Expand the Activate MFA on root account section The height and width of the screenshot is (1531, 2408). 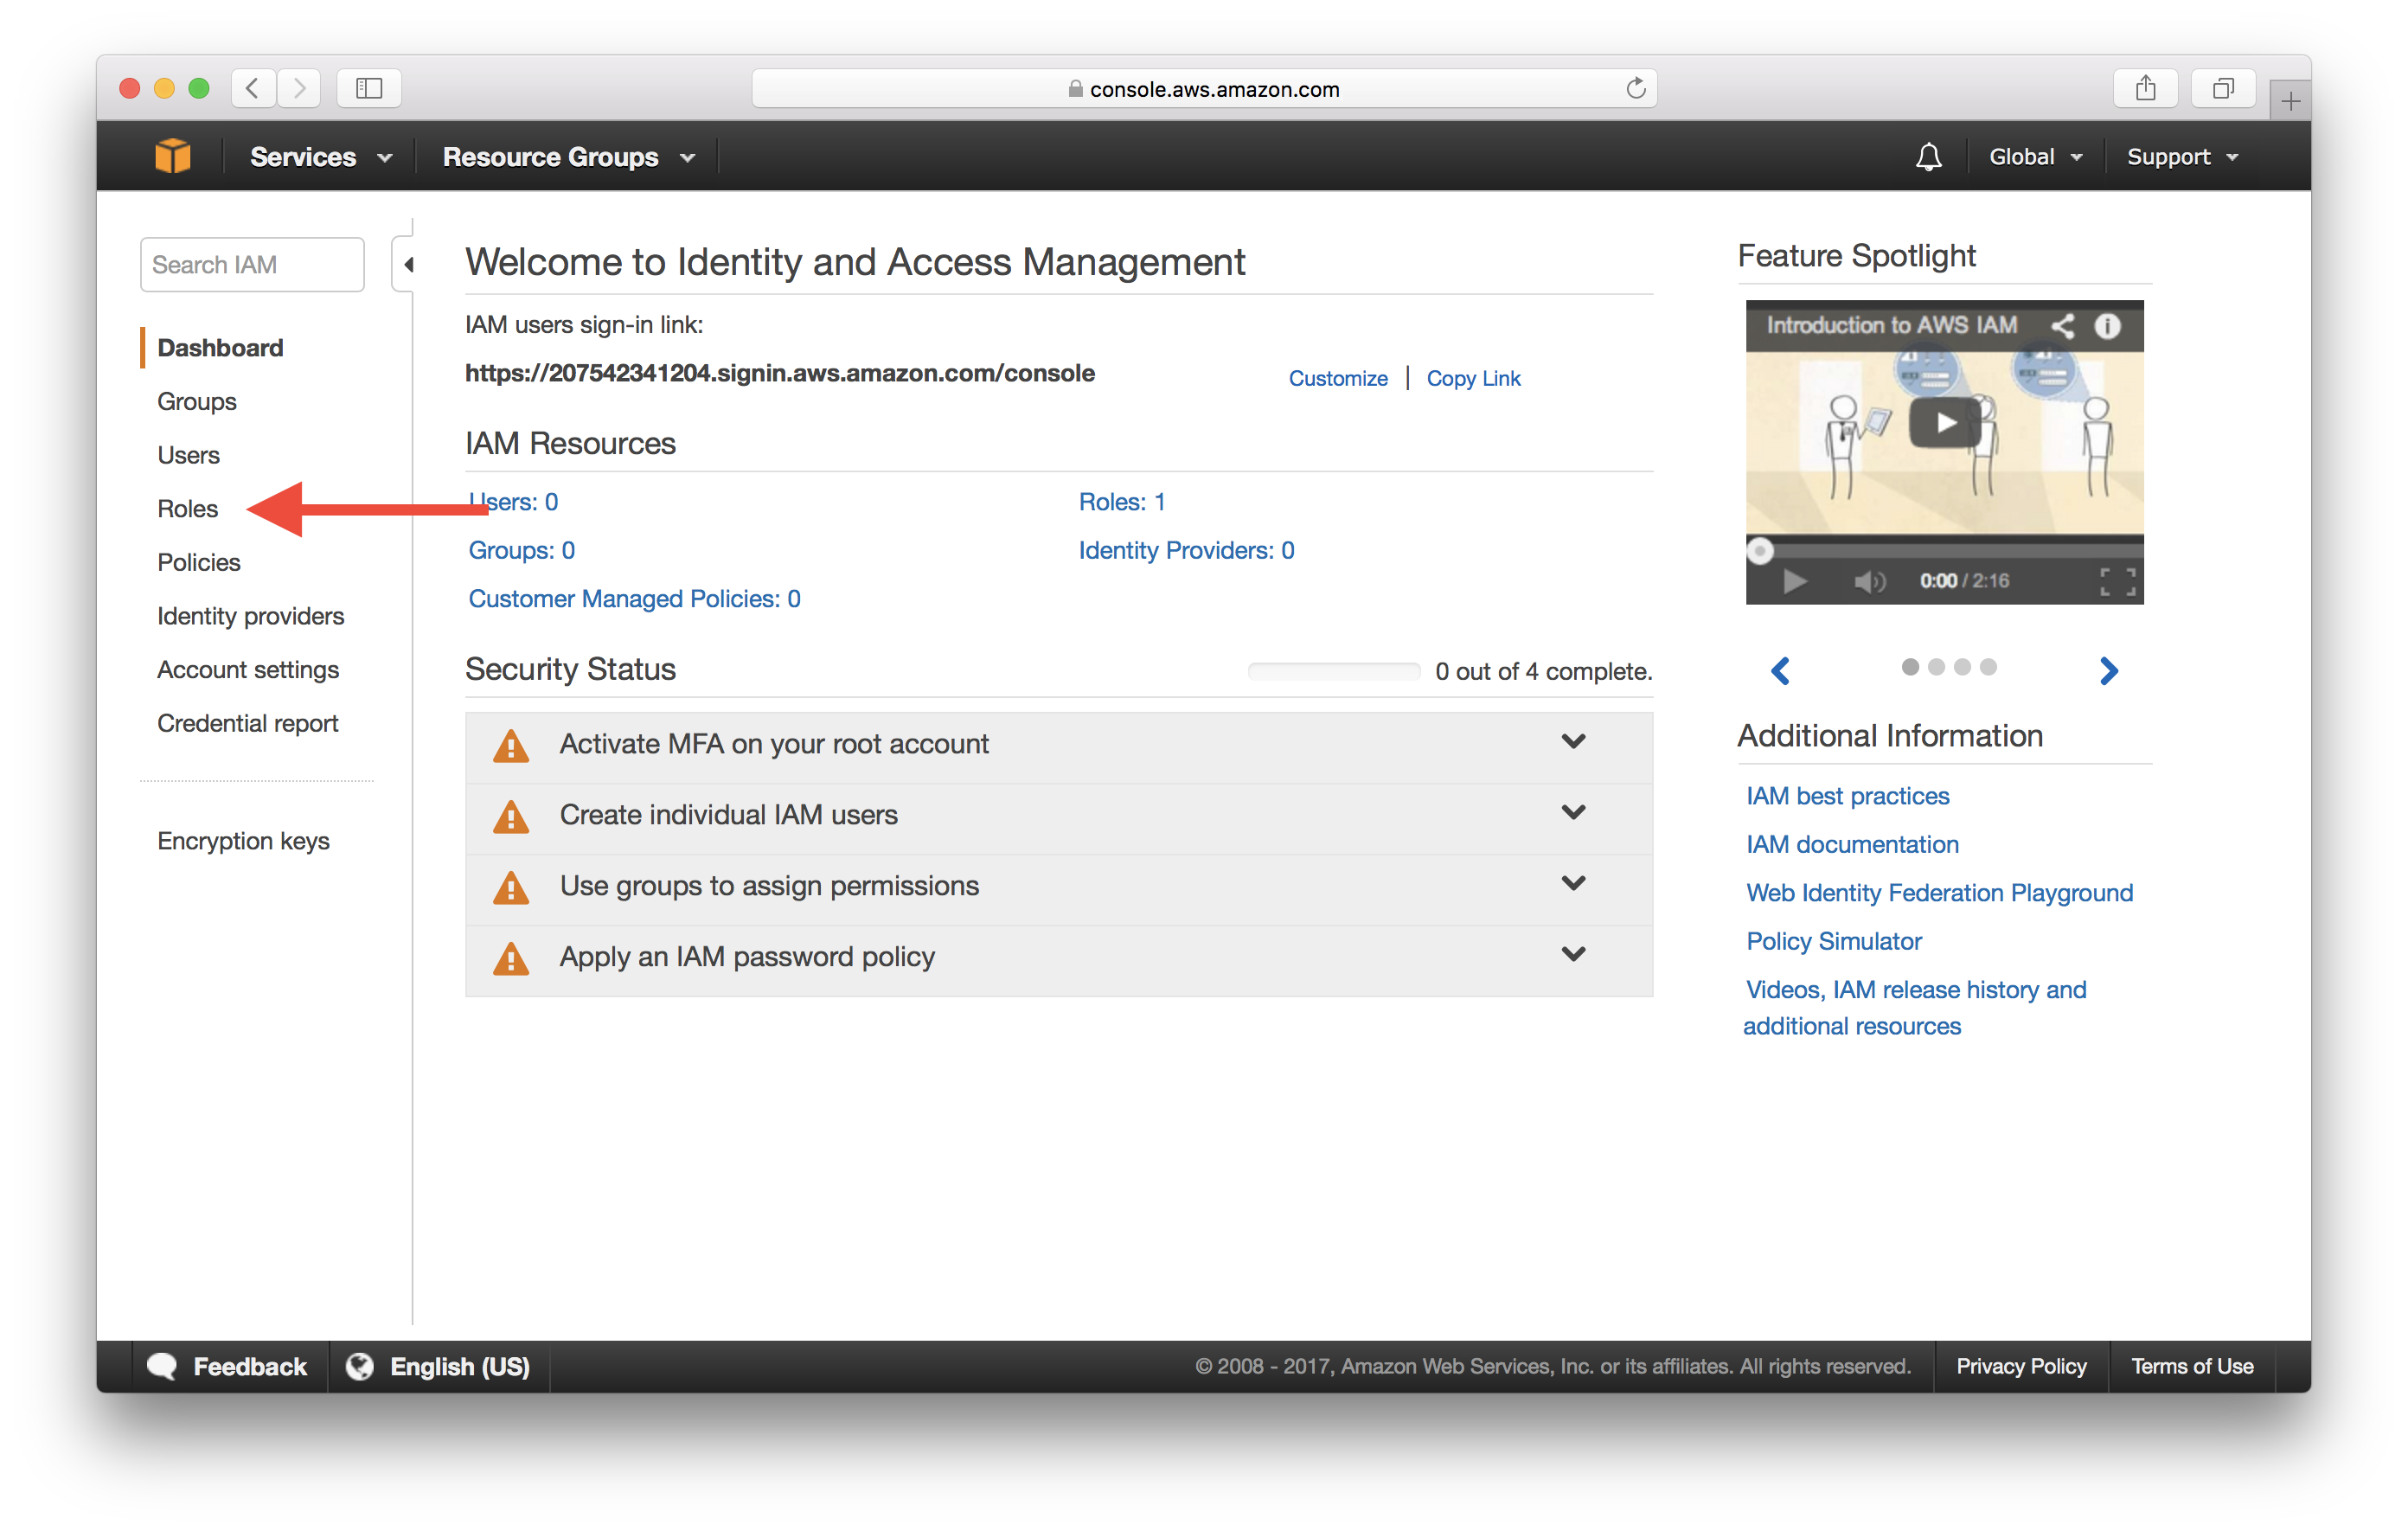[x=1572, y=743]
